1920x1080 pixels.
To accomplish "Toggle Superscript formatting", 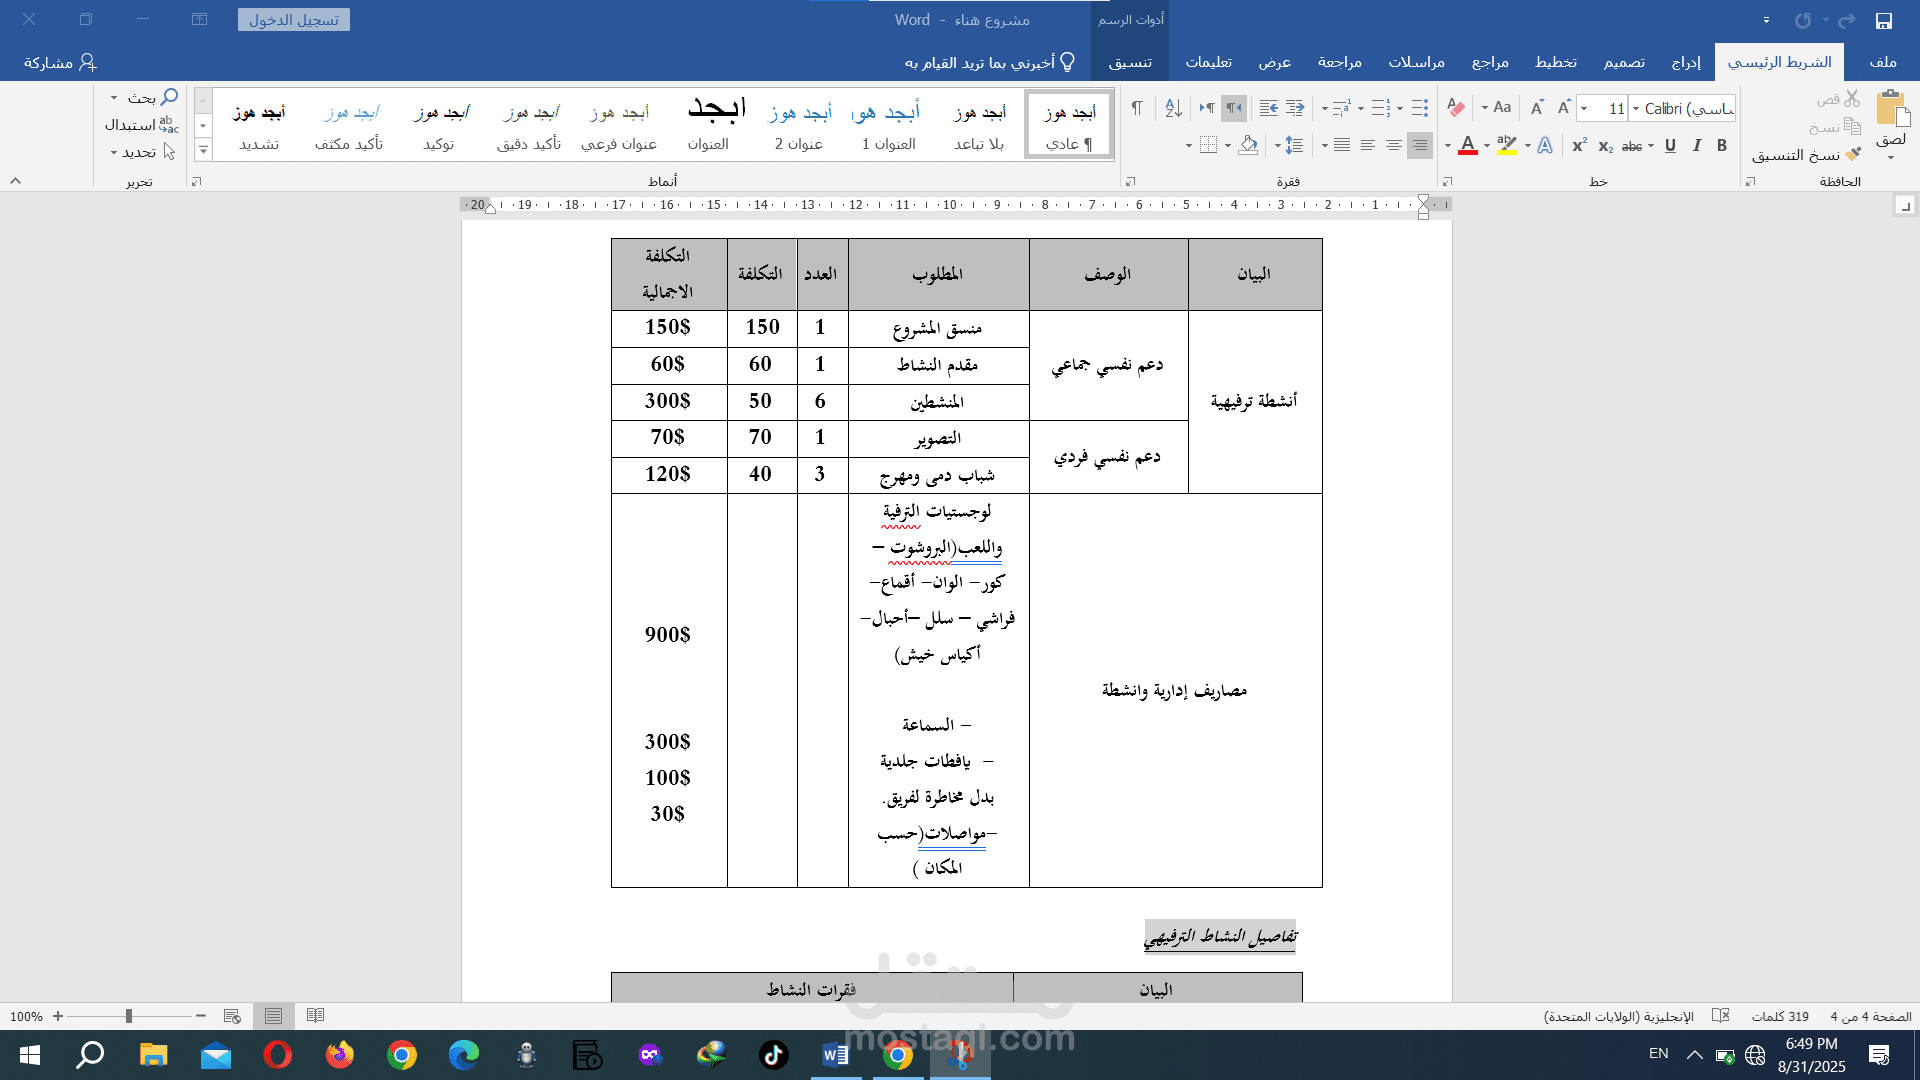I will (1580, 146).
